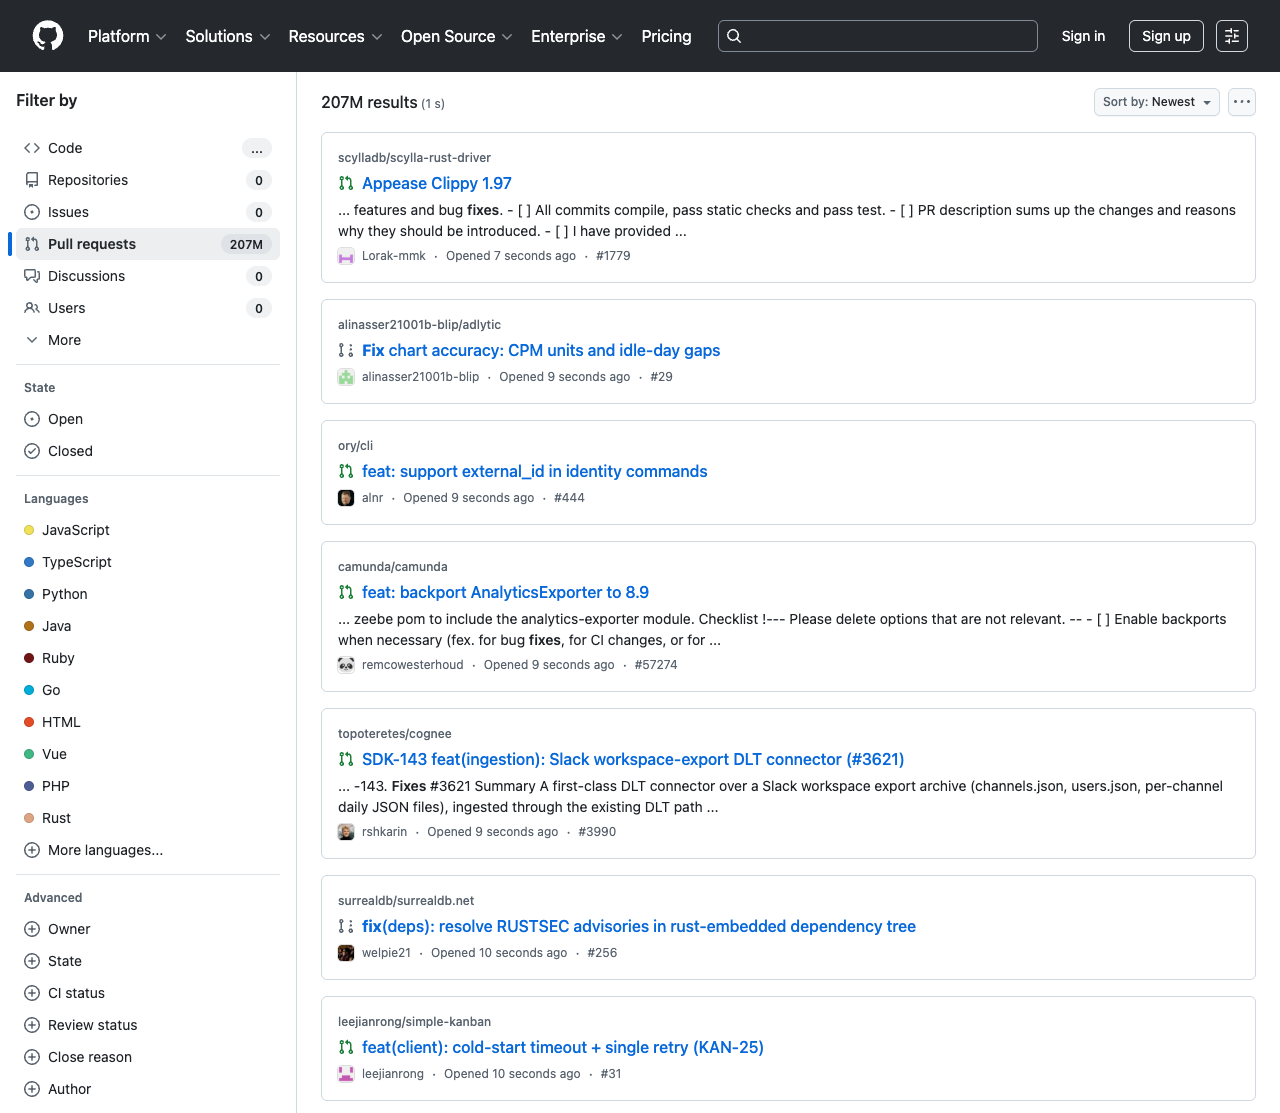Add Close reason advanced filter
Image resolution: width=1280 pixels, height=1113 pixels.
pyautogui.click(x=148, y=1057)
